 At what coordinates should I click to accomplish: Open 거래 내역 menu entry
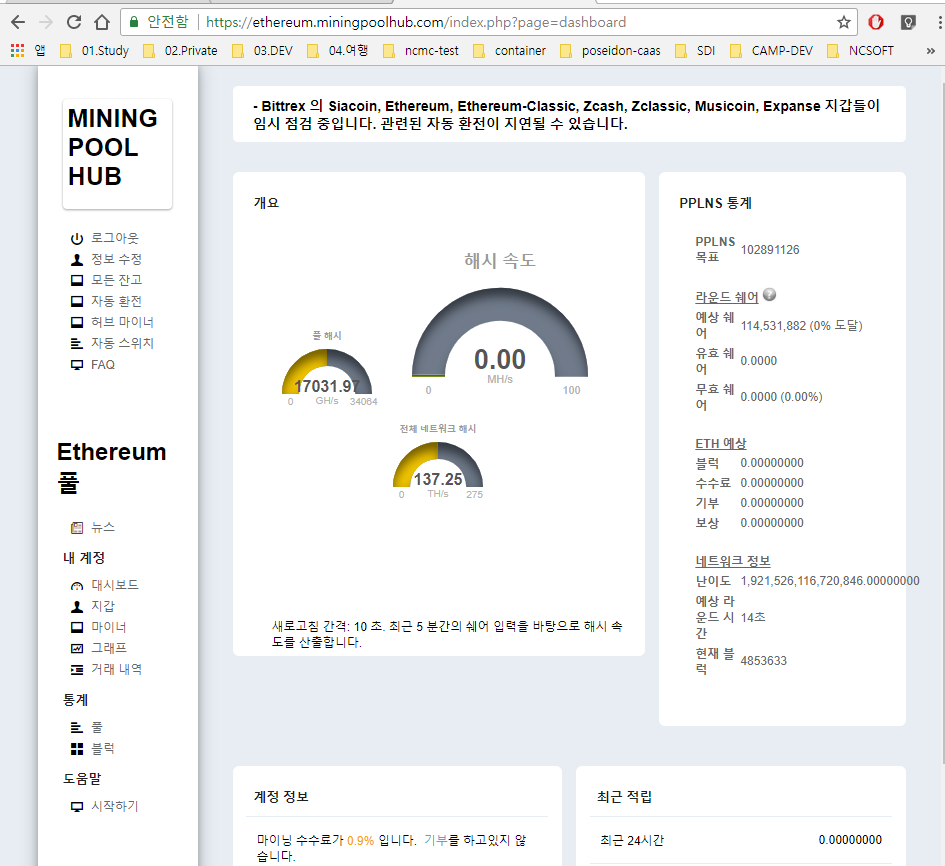click(x=77, y=668)
